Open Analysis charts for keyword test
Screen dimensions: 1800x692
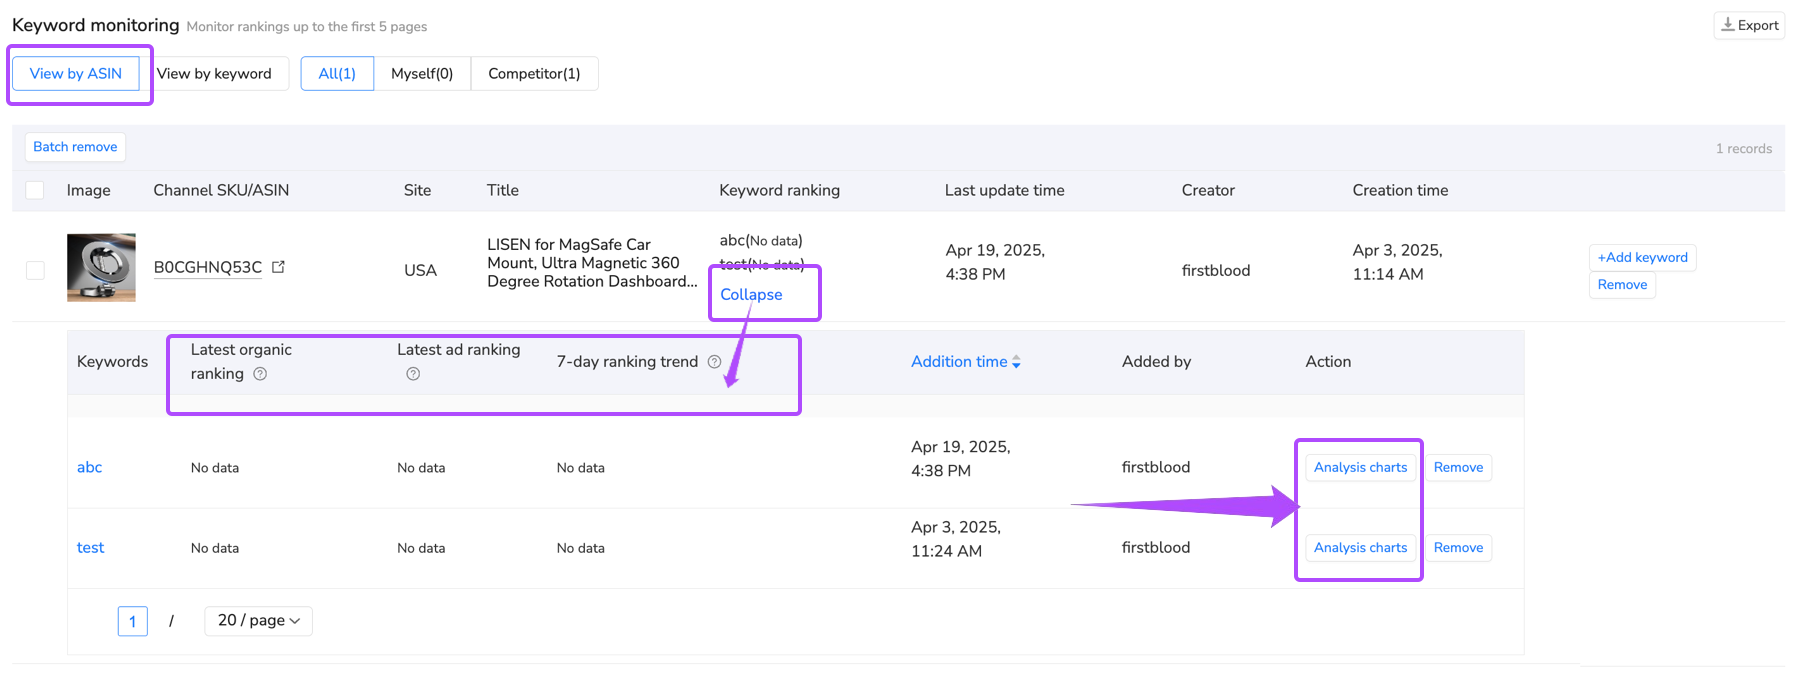tap(1360, 548)
